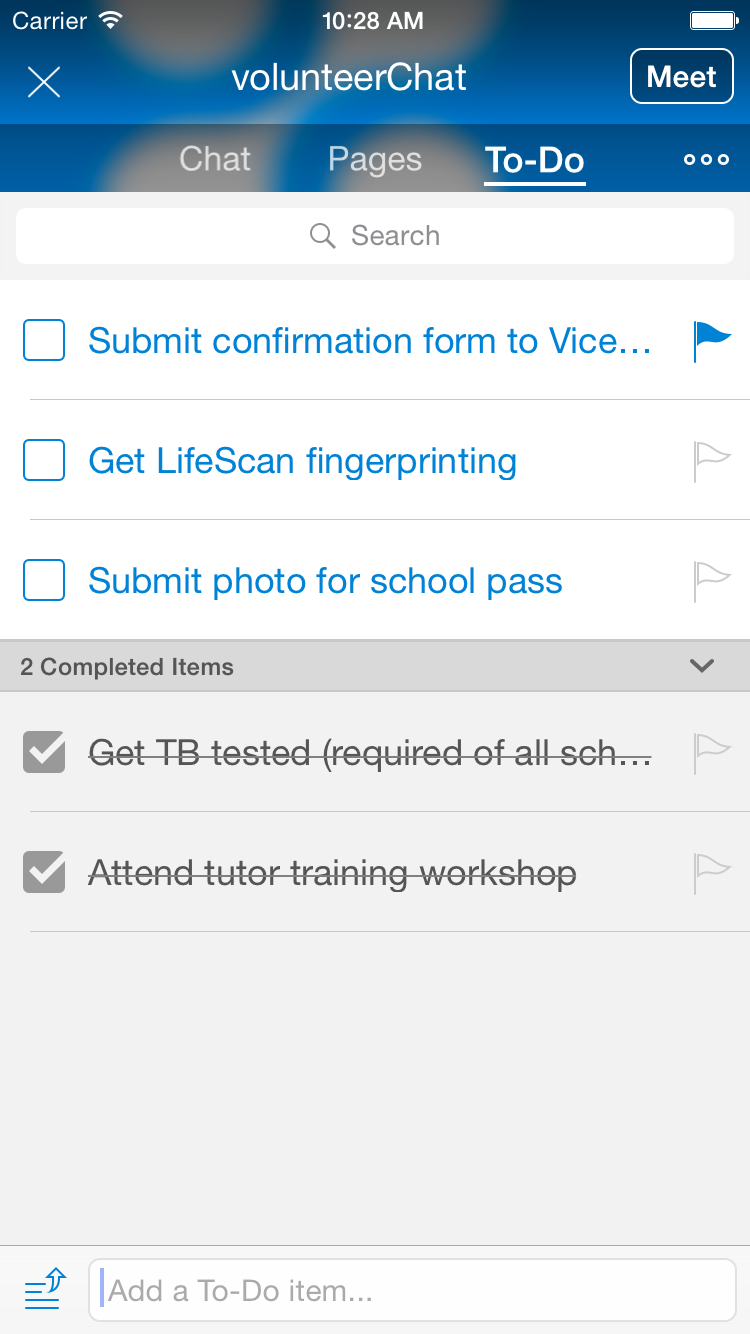This screenshot has width=750, height=1334.
Task: Flag the Attend tutor training workshop item
Action: 712,873
